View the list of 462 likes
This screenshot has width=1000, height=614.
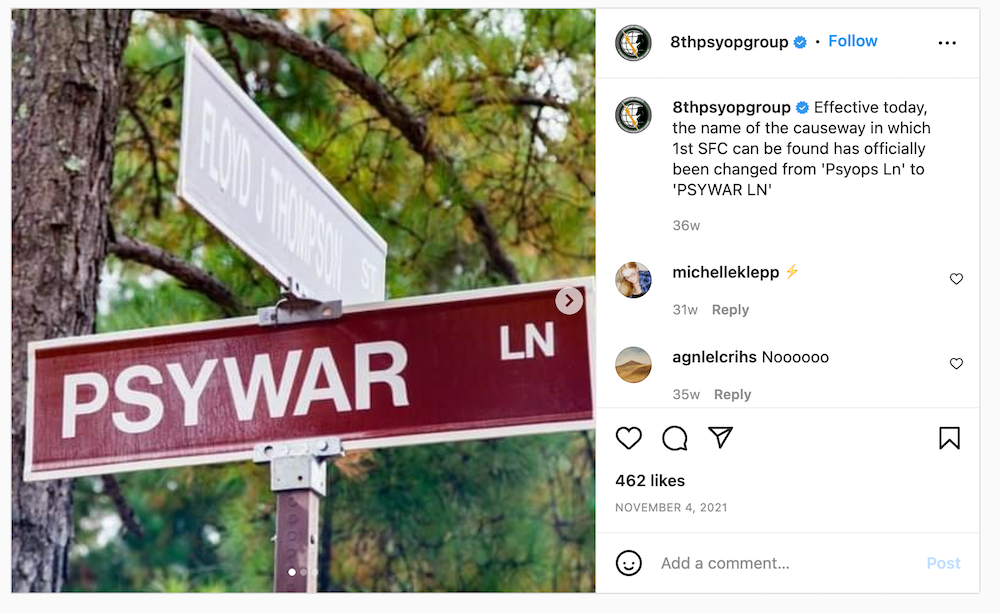[650, 481]
